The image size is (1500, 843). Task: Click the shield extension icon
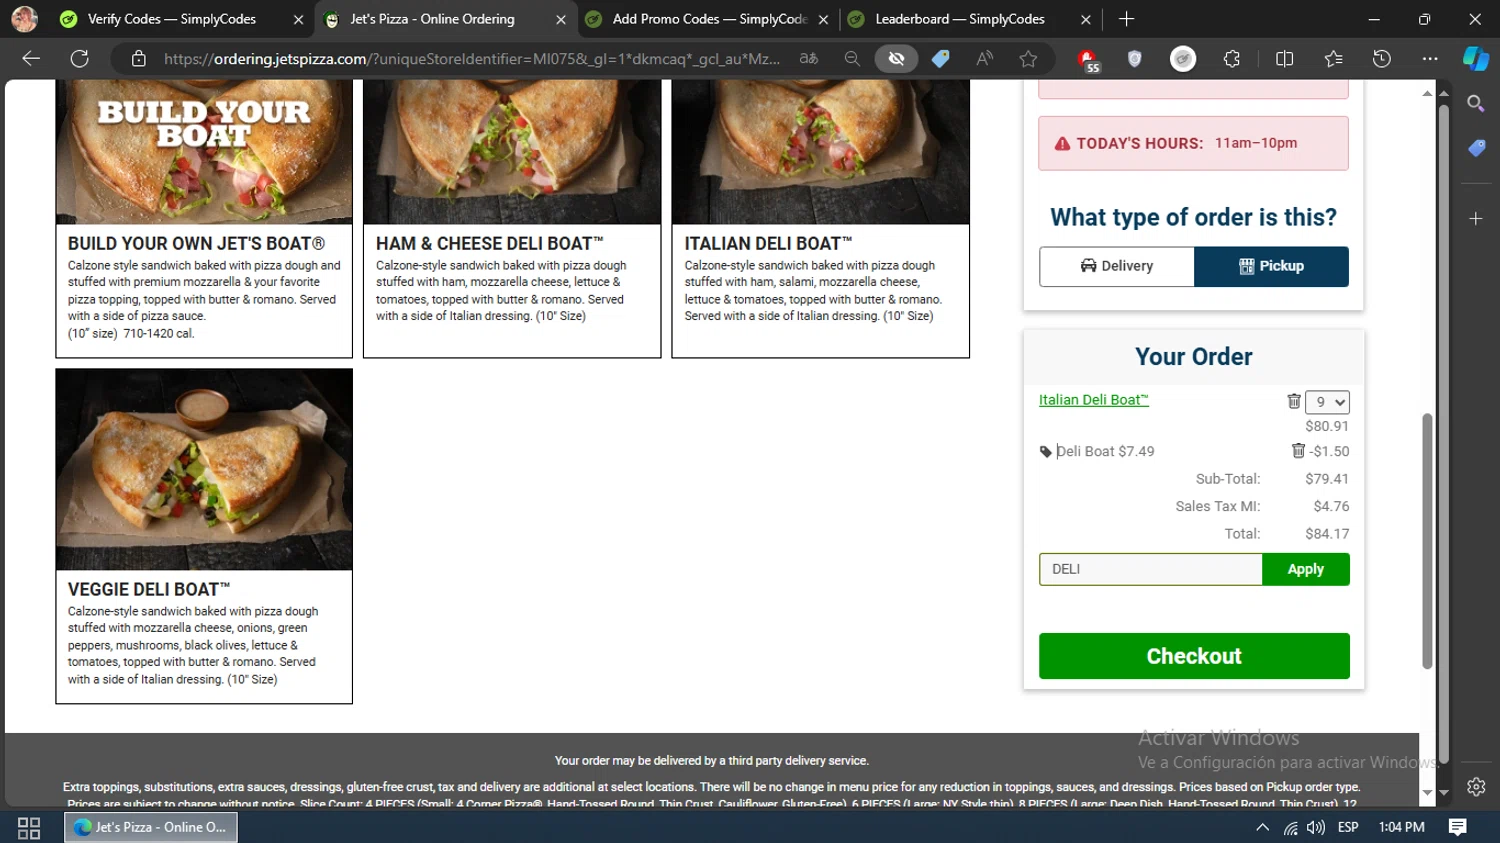(1134, 59)
